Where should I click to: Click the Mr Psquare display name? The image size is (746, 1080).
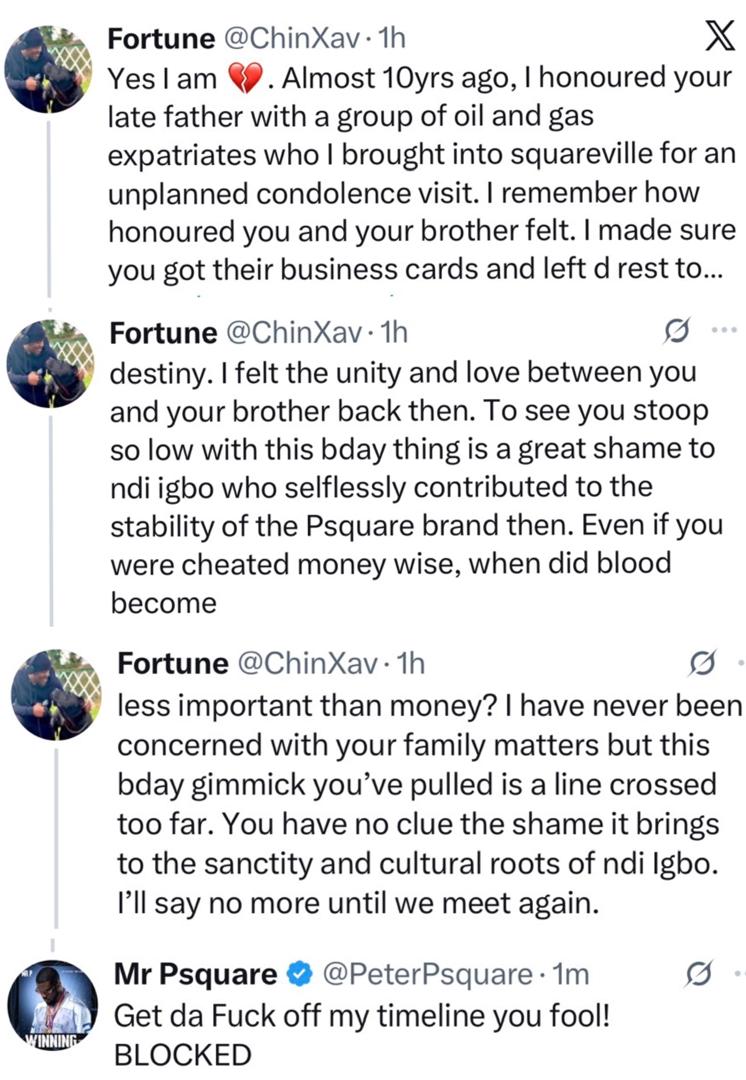pos(200,971)
